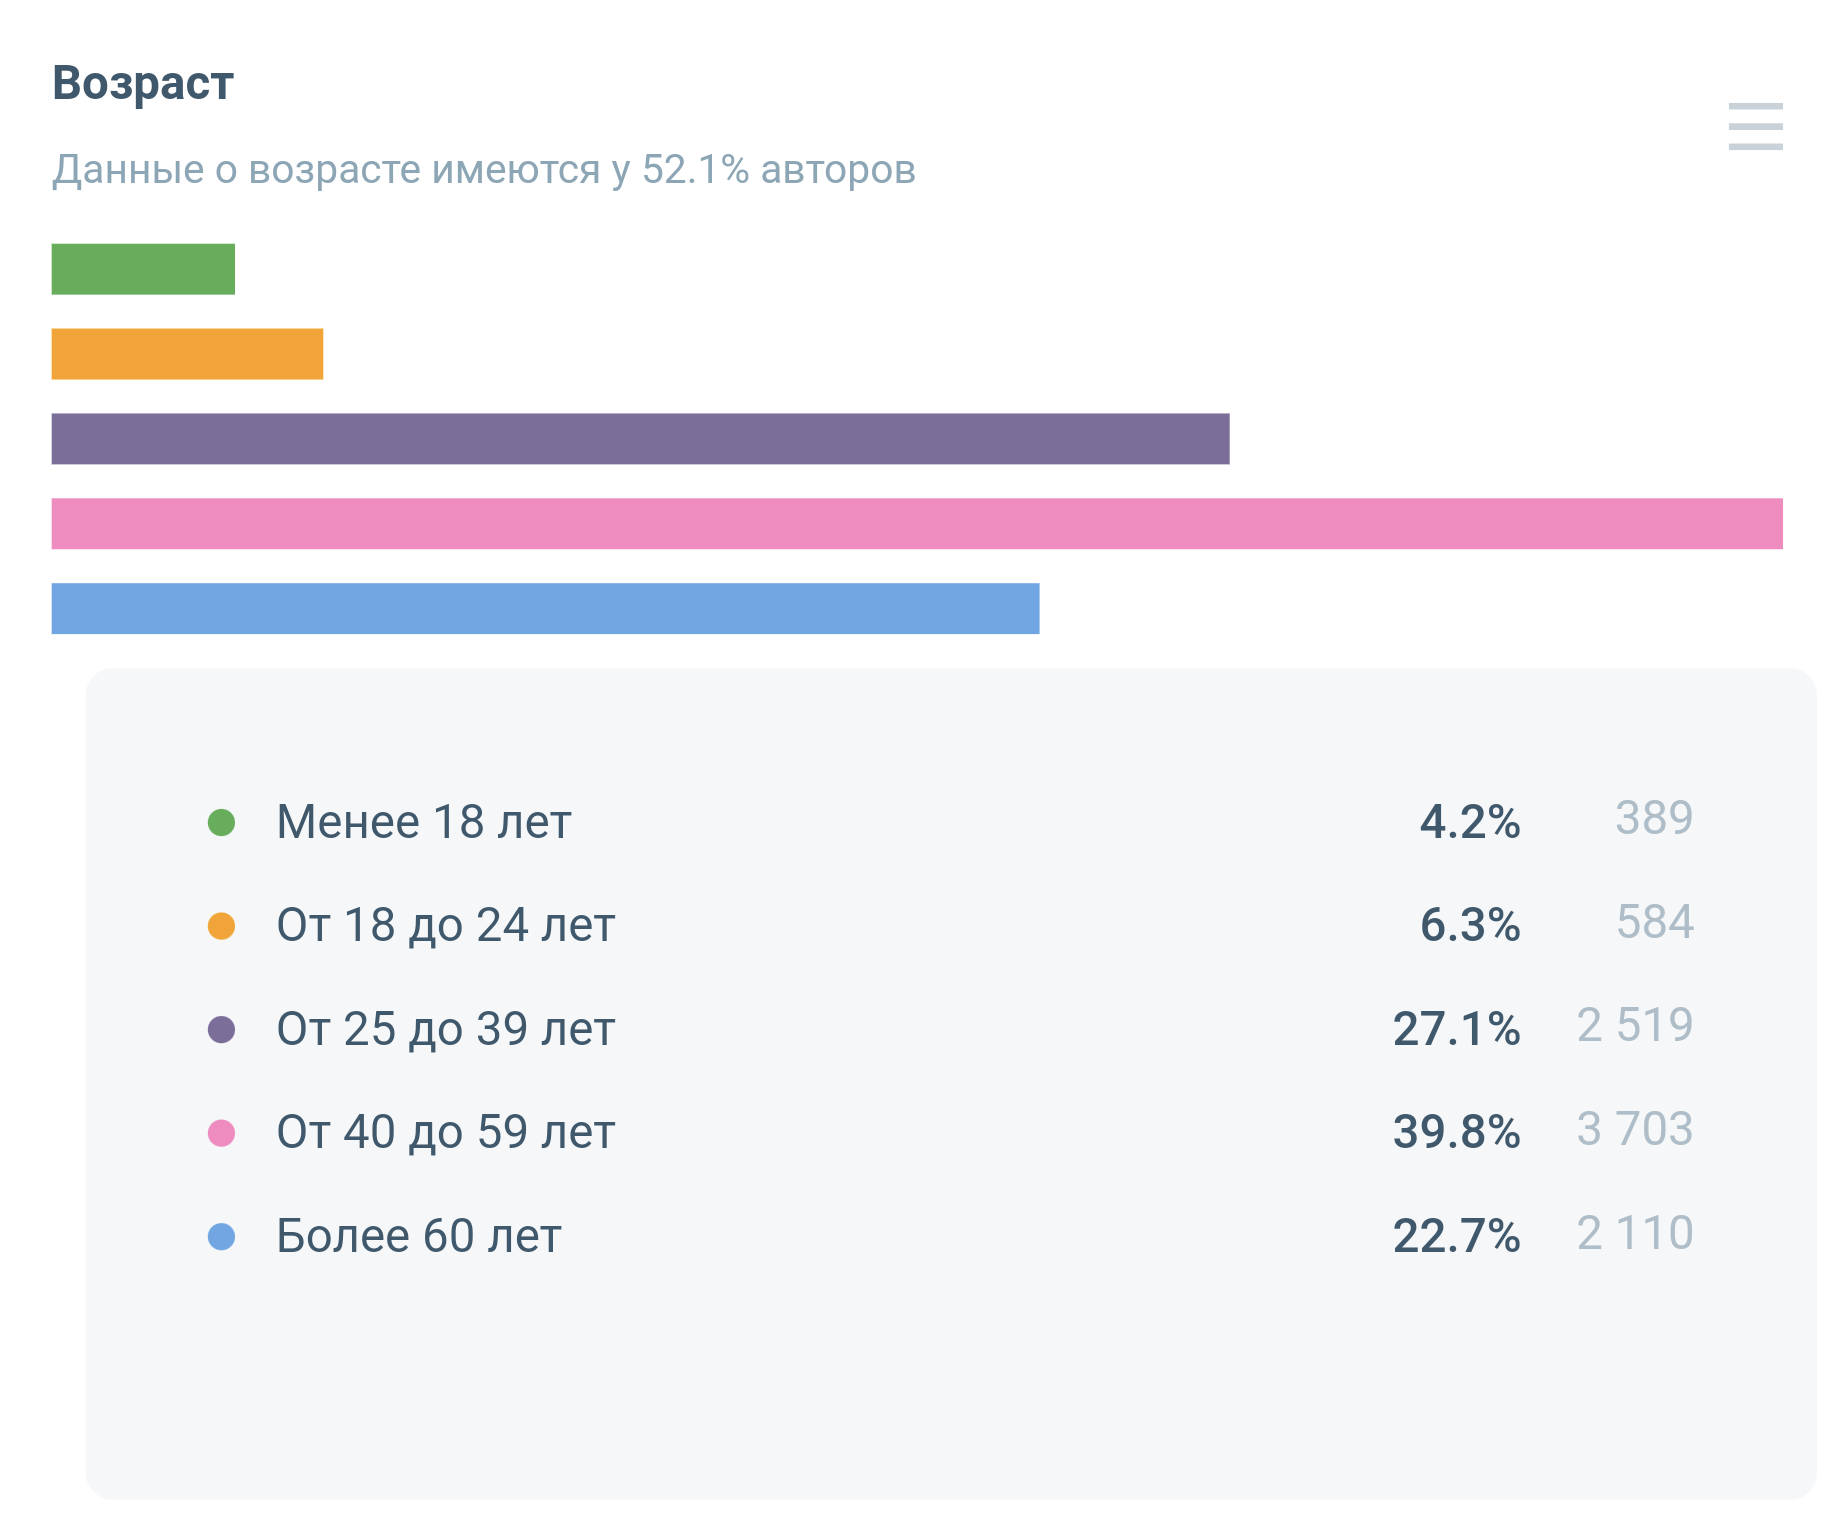
Task: Toggle the blue 'Более 60 лет' legend dot
Action: click(x=221, y=1237)
